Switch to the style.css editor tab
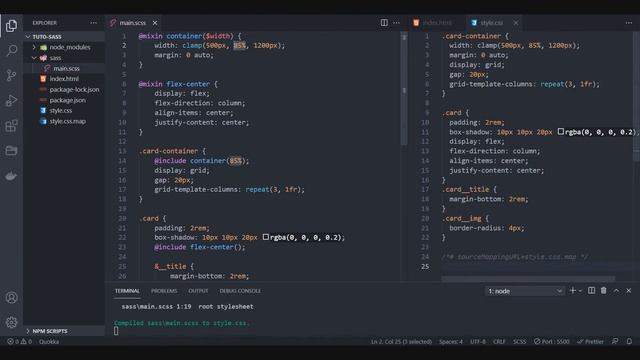Screen dimensions: 640x360 (x=491, y=23)
